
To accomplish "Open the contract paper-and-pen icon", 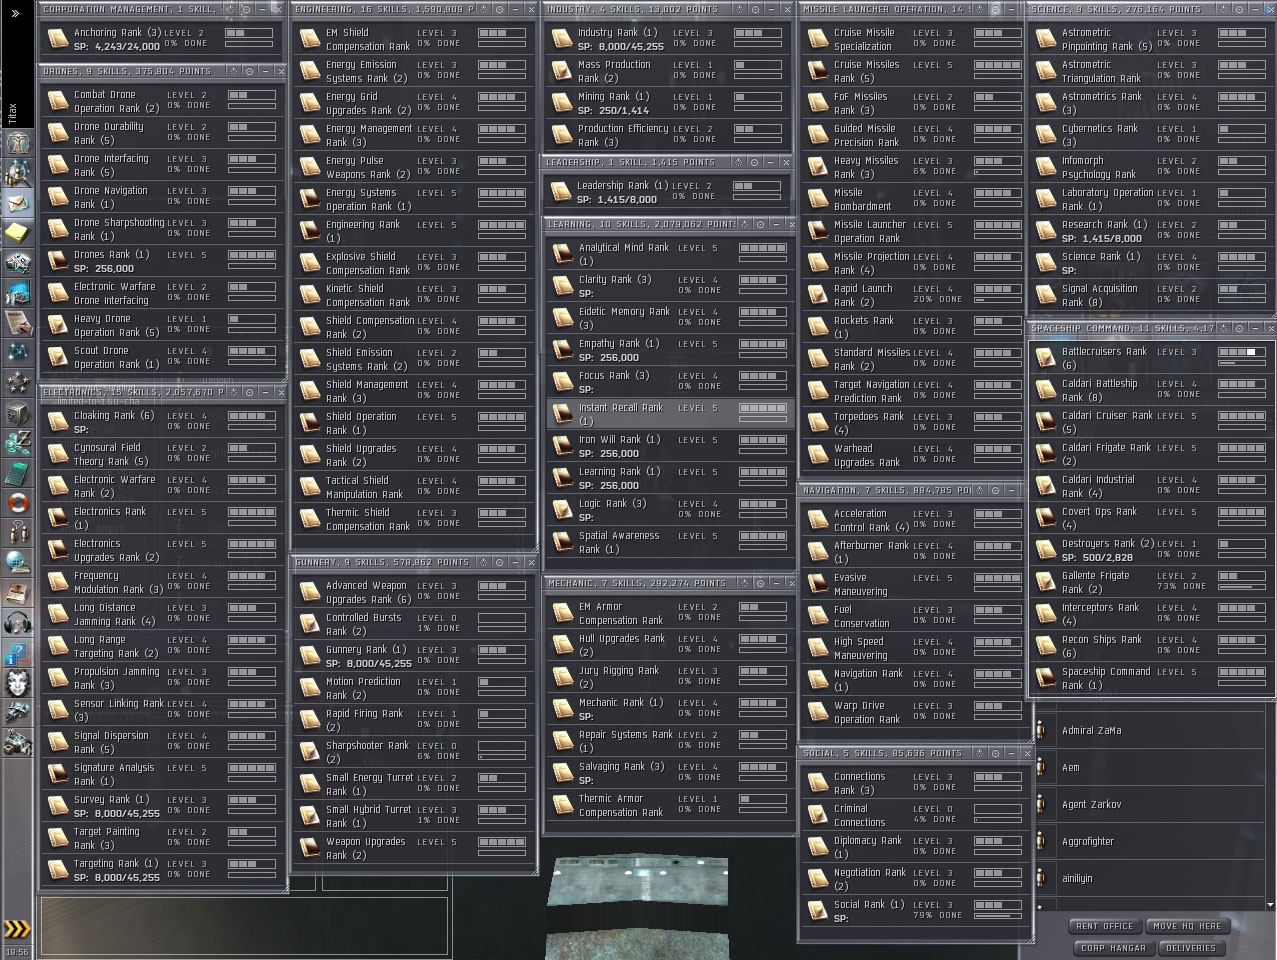I will pos(18,322).
